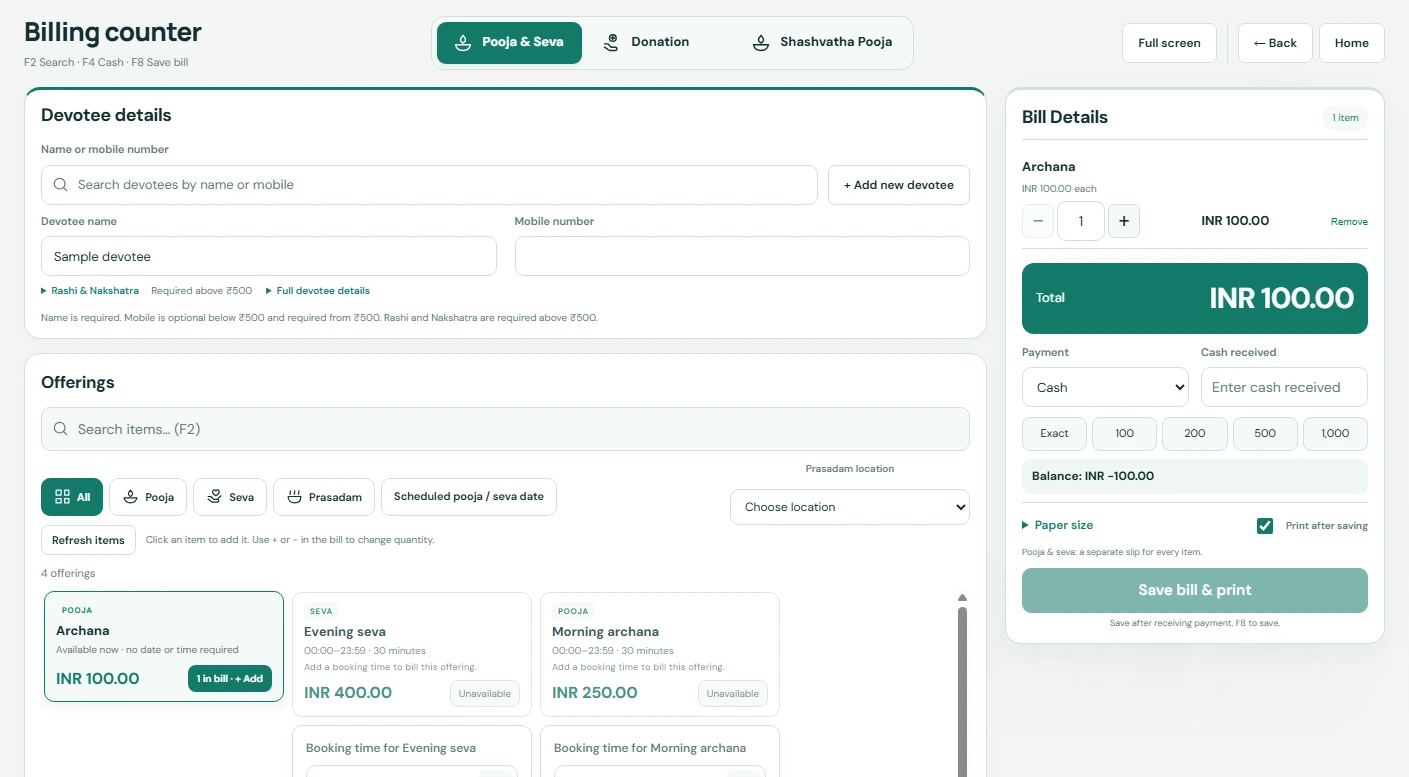This screenshot has height=777, width=1409.
Task: Focus the Cash received input field
Action: coord(1284,387)
